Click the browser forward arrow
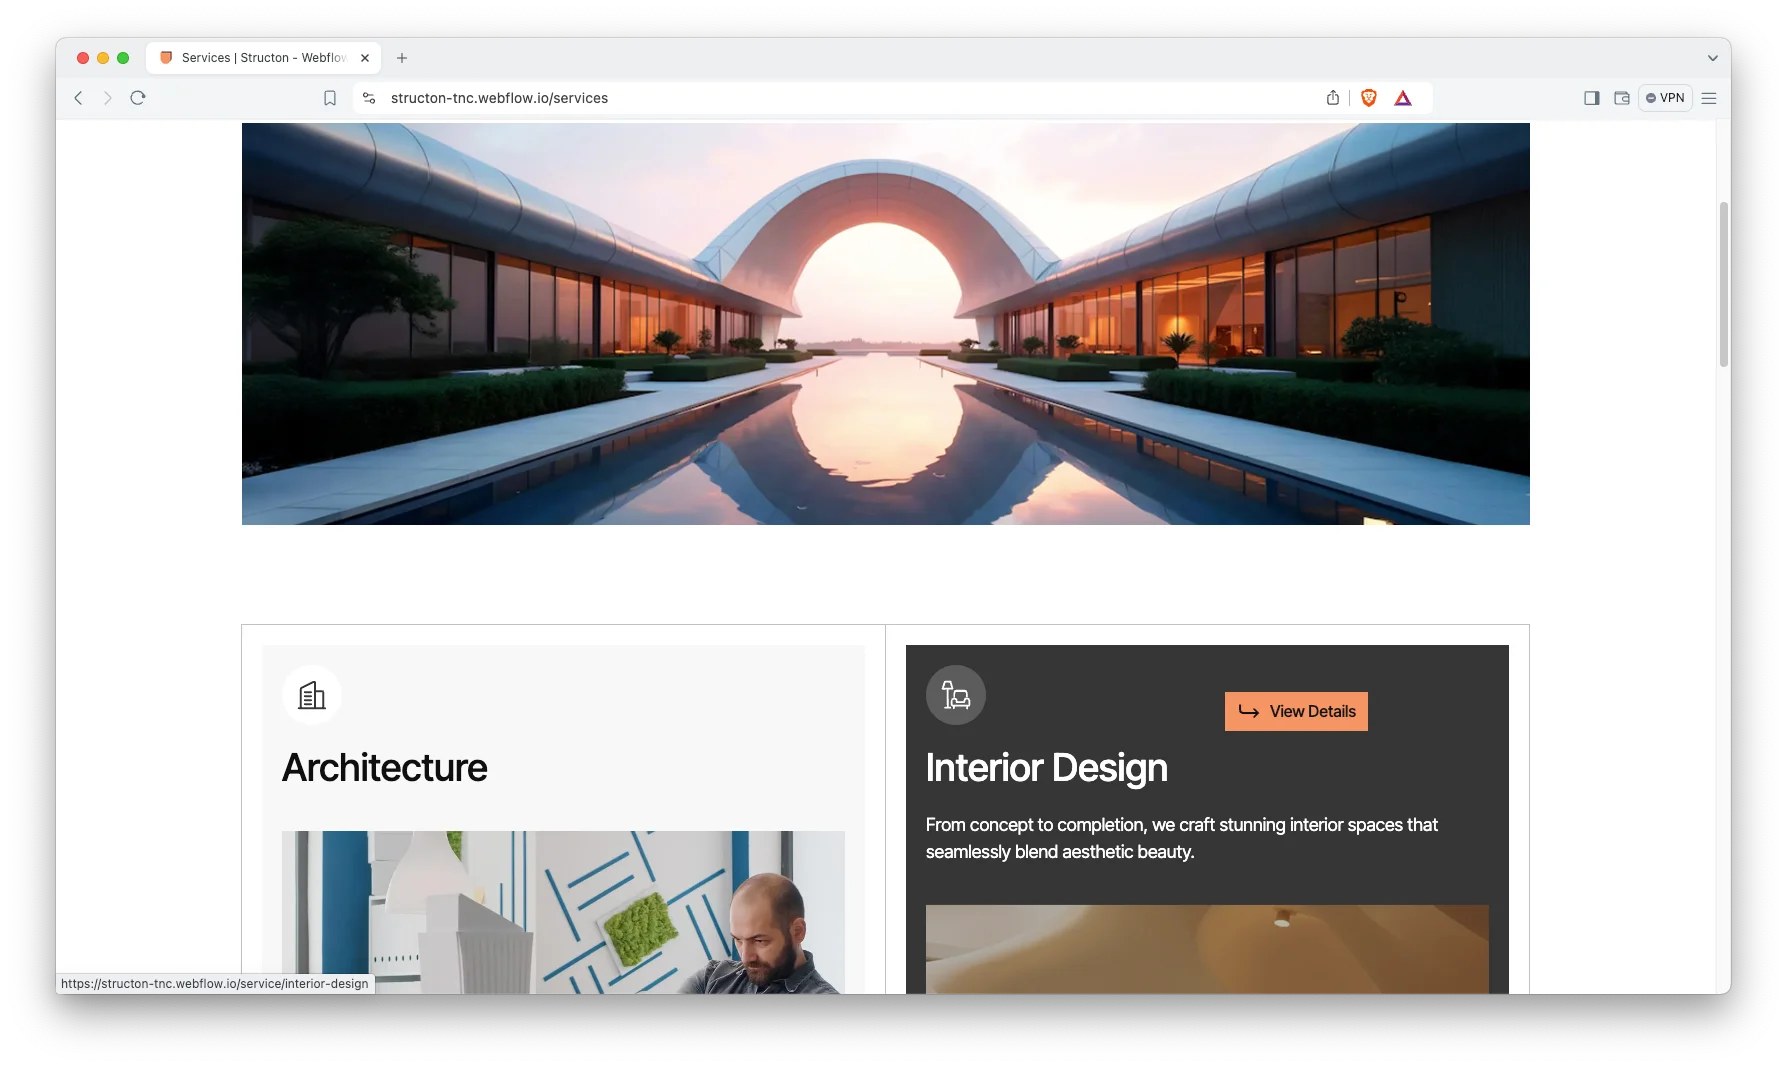The height and width of the screenshot is (1068, 1787). click(108, 98)
